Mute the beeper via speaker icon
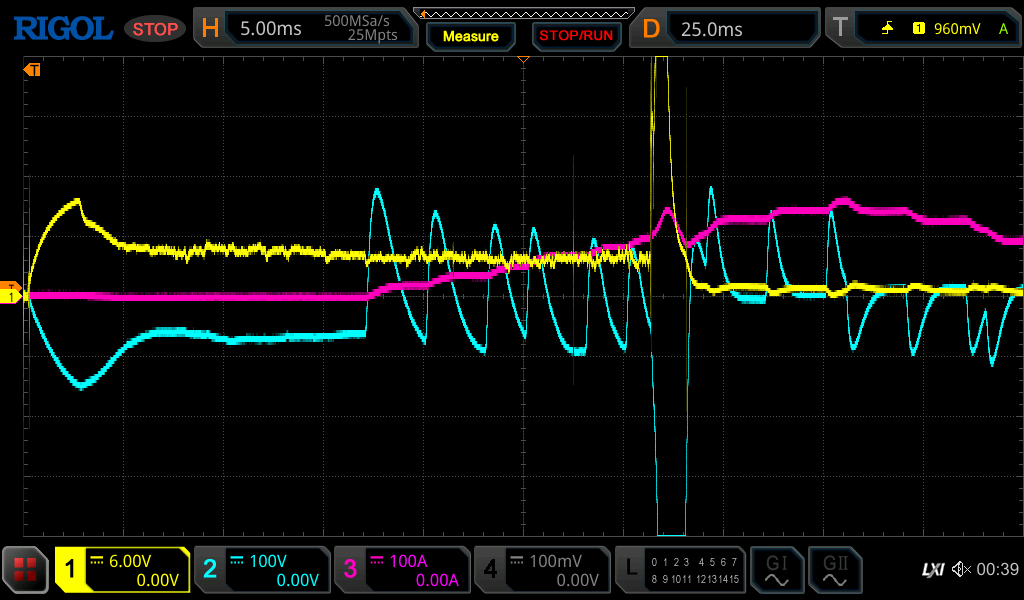The width and height of the screenshot is (1024, 600). pyautogui.click(x=962, y=570)
